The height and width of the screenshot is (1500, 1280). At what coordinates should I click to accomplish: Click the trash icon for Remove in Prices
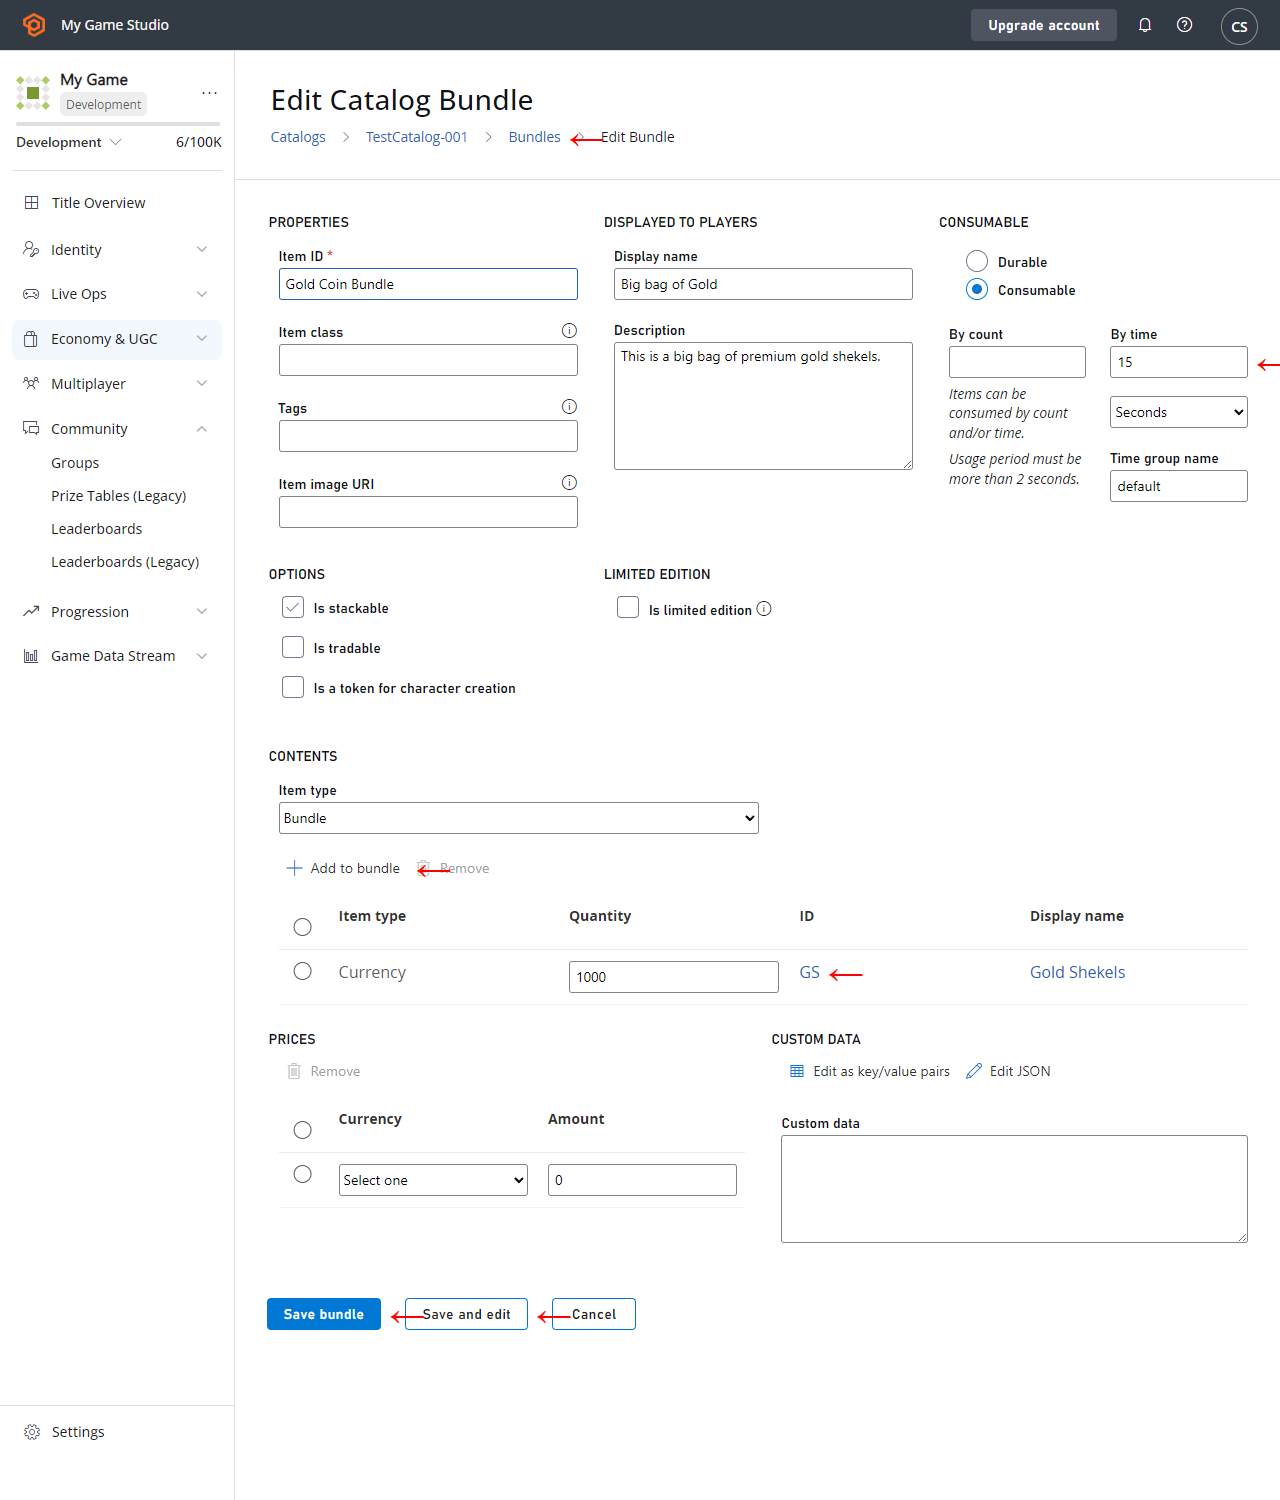[294, 1071]
